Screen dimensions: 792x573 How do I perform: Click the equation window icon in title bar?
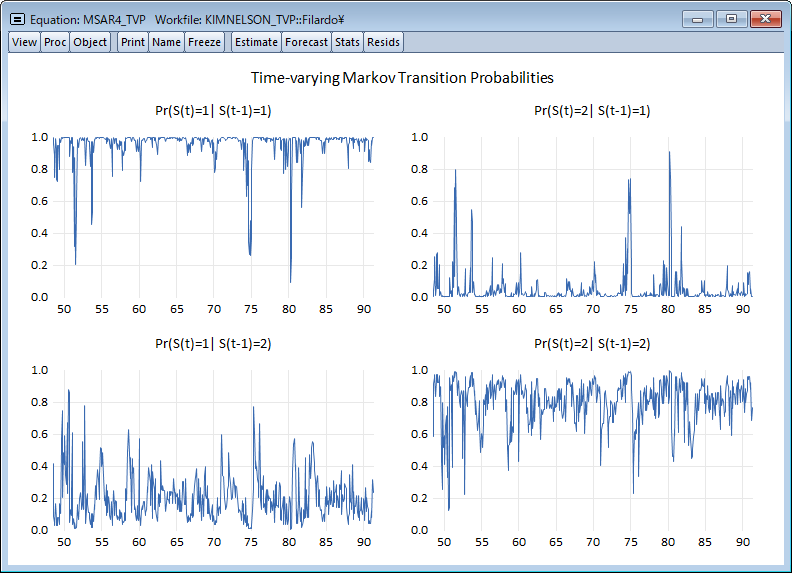[x=17, y=20]
